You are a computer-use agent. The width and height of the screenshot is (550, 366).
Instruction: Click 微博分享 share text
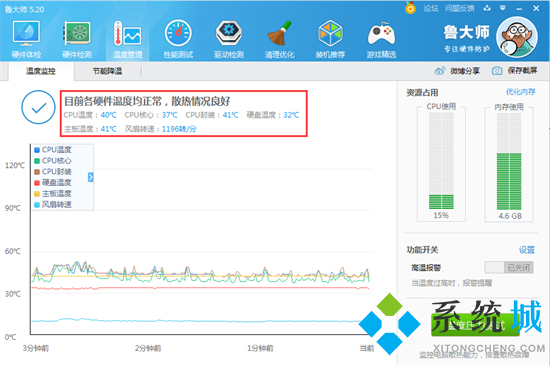click(x=465, y=71)
